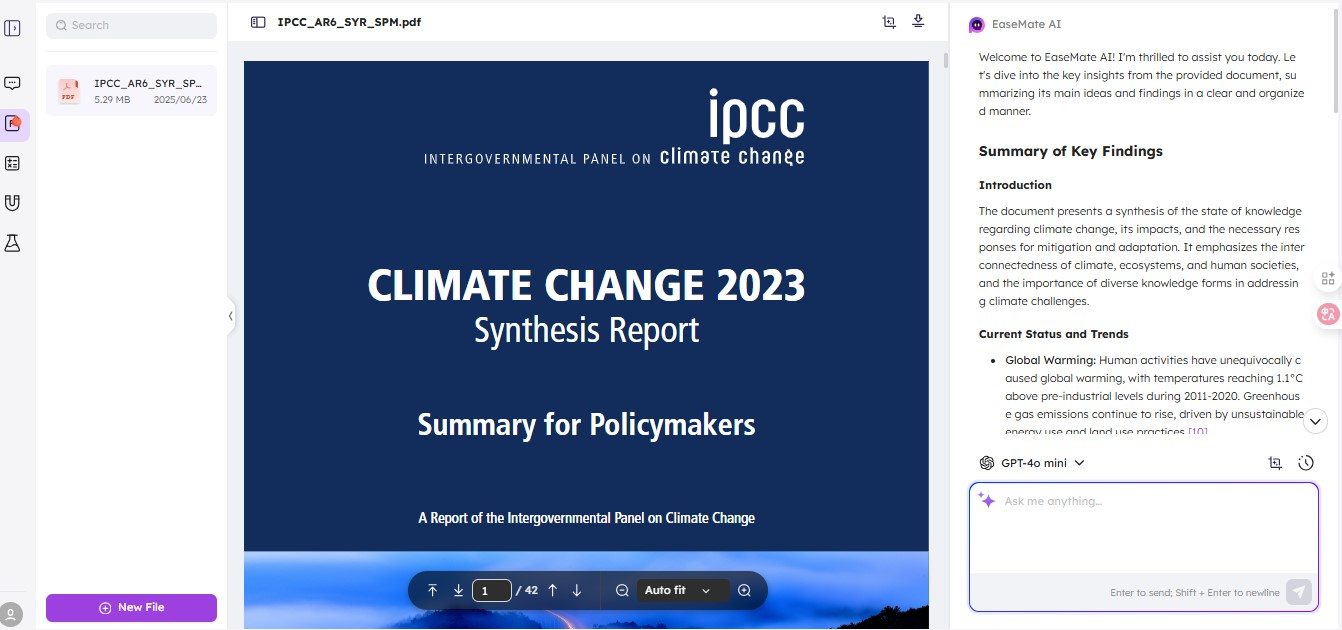Open the citation link [10]

pos(1197,432)
